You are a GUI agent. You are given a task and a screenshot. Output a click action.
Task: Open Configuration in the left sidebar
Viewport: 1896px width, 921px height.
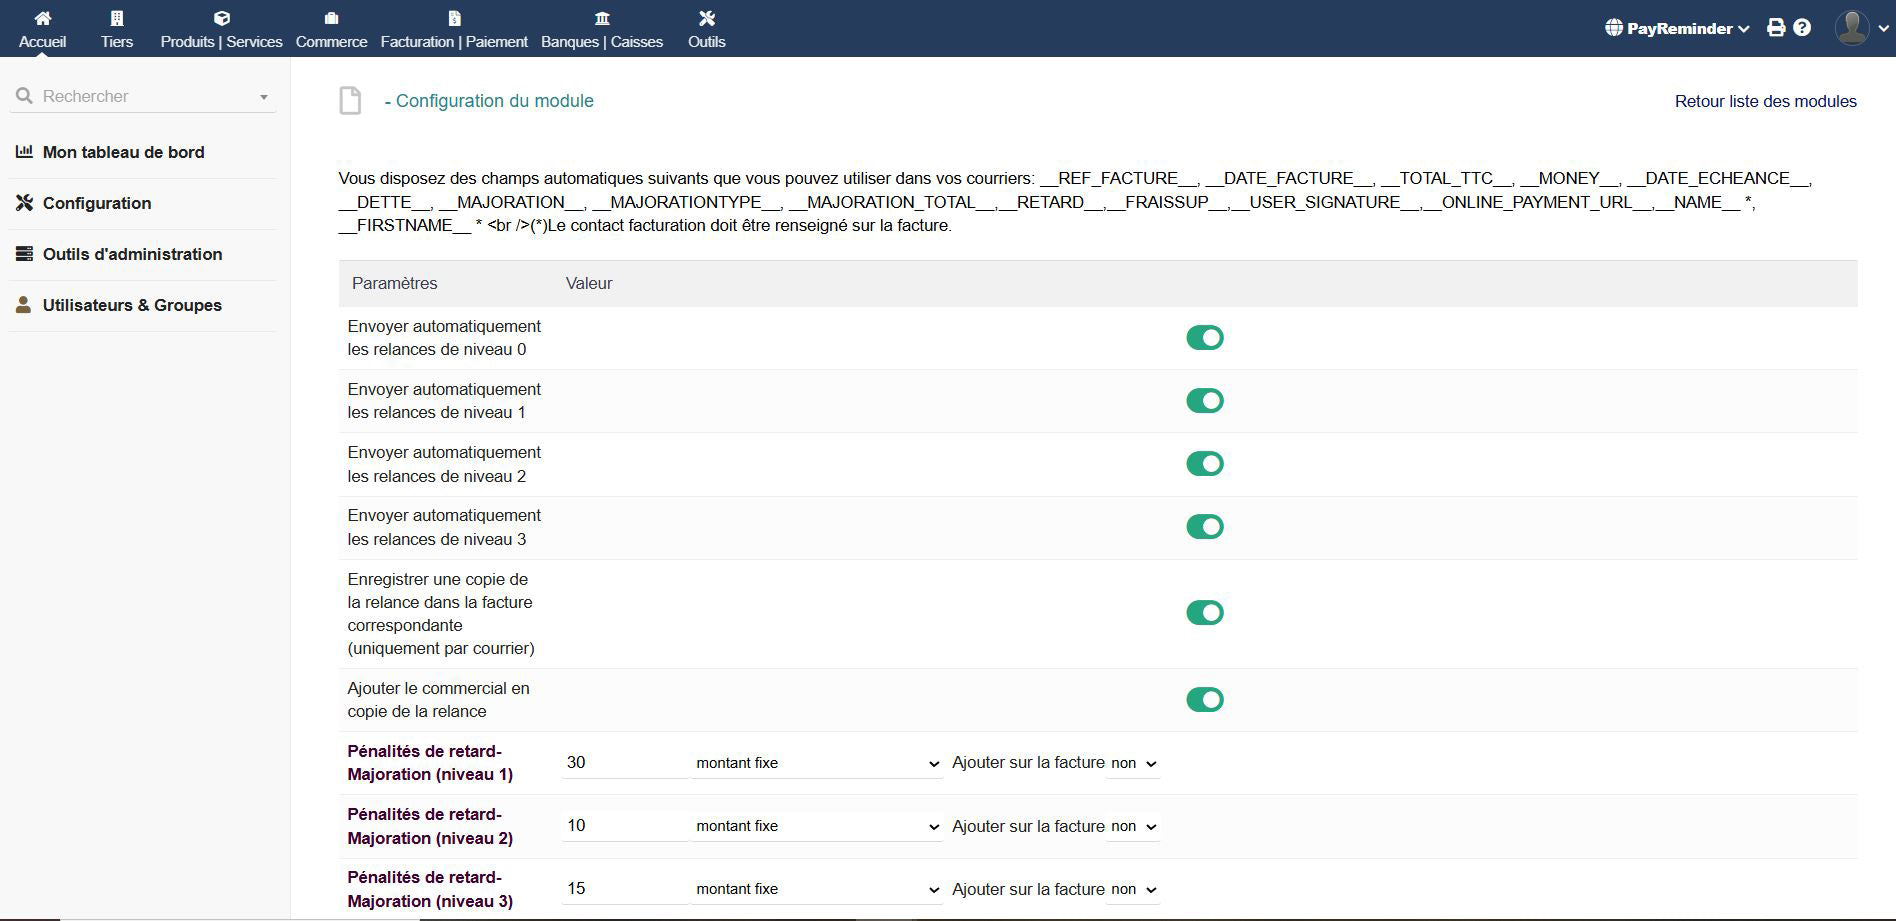97,203
